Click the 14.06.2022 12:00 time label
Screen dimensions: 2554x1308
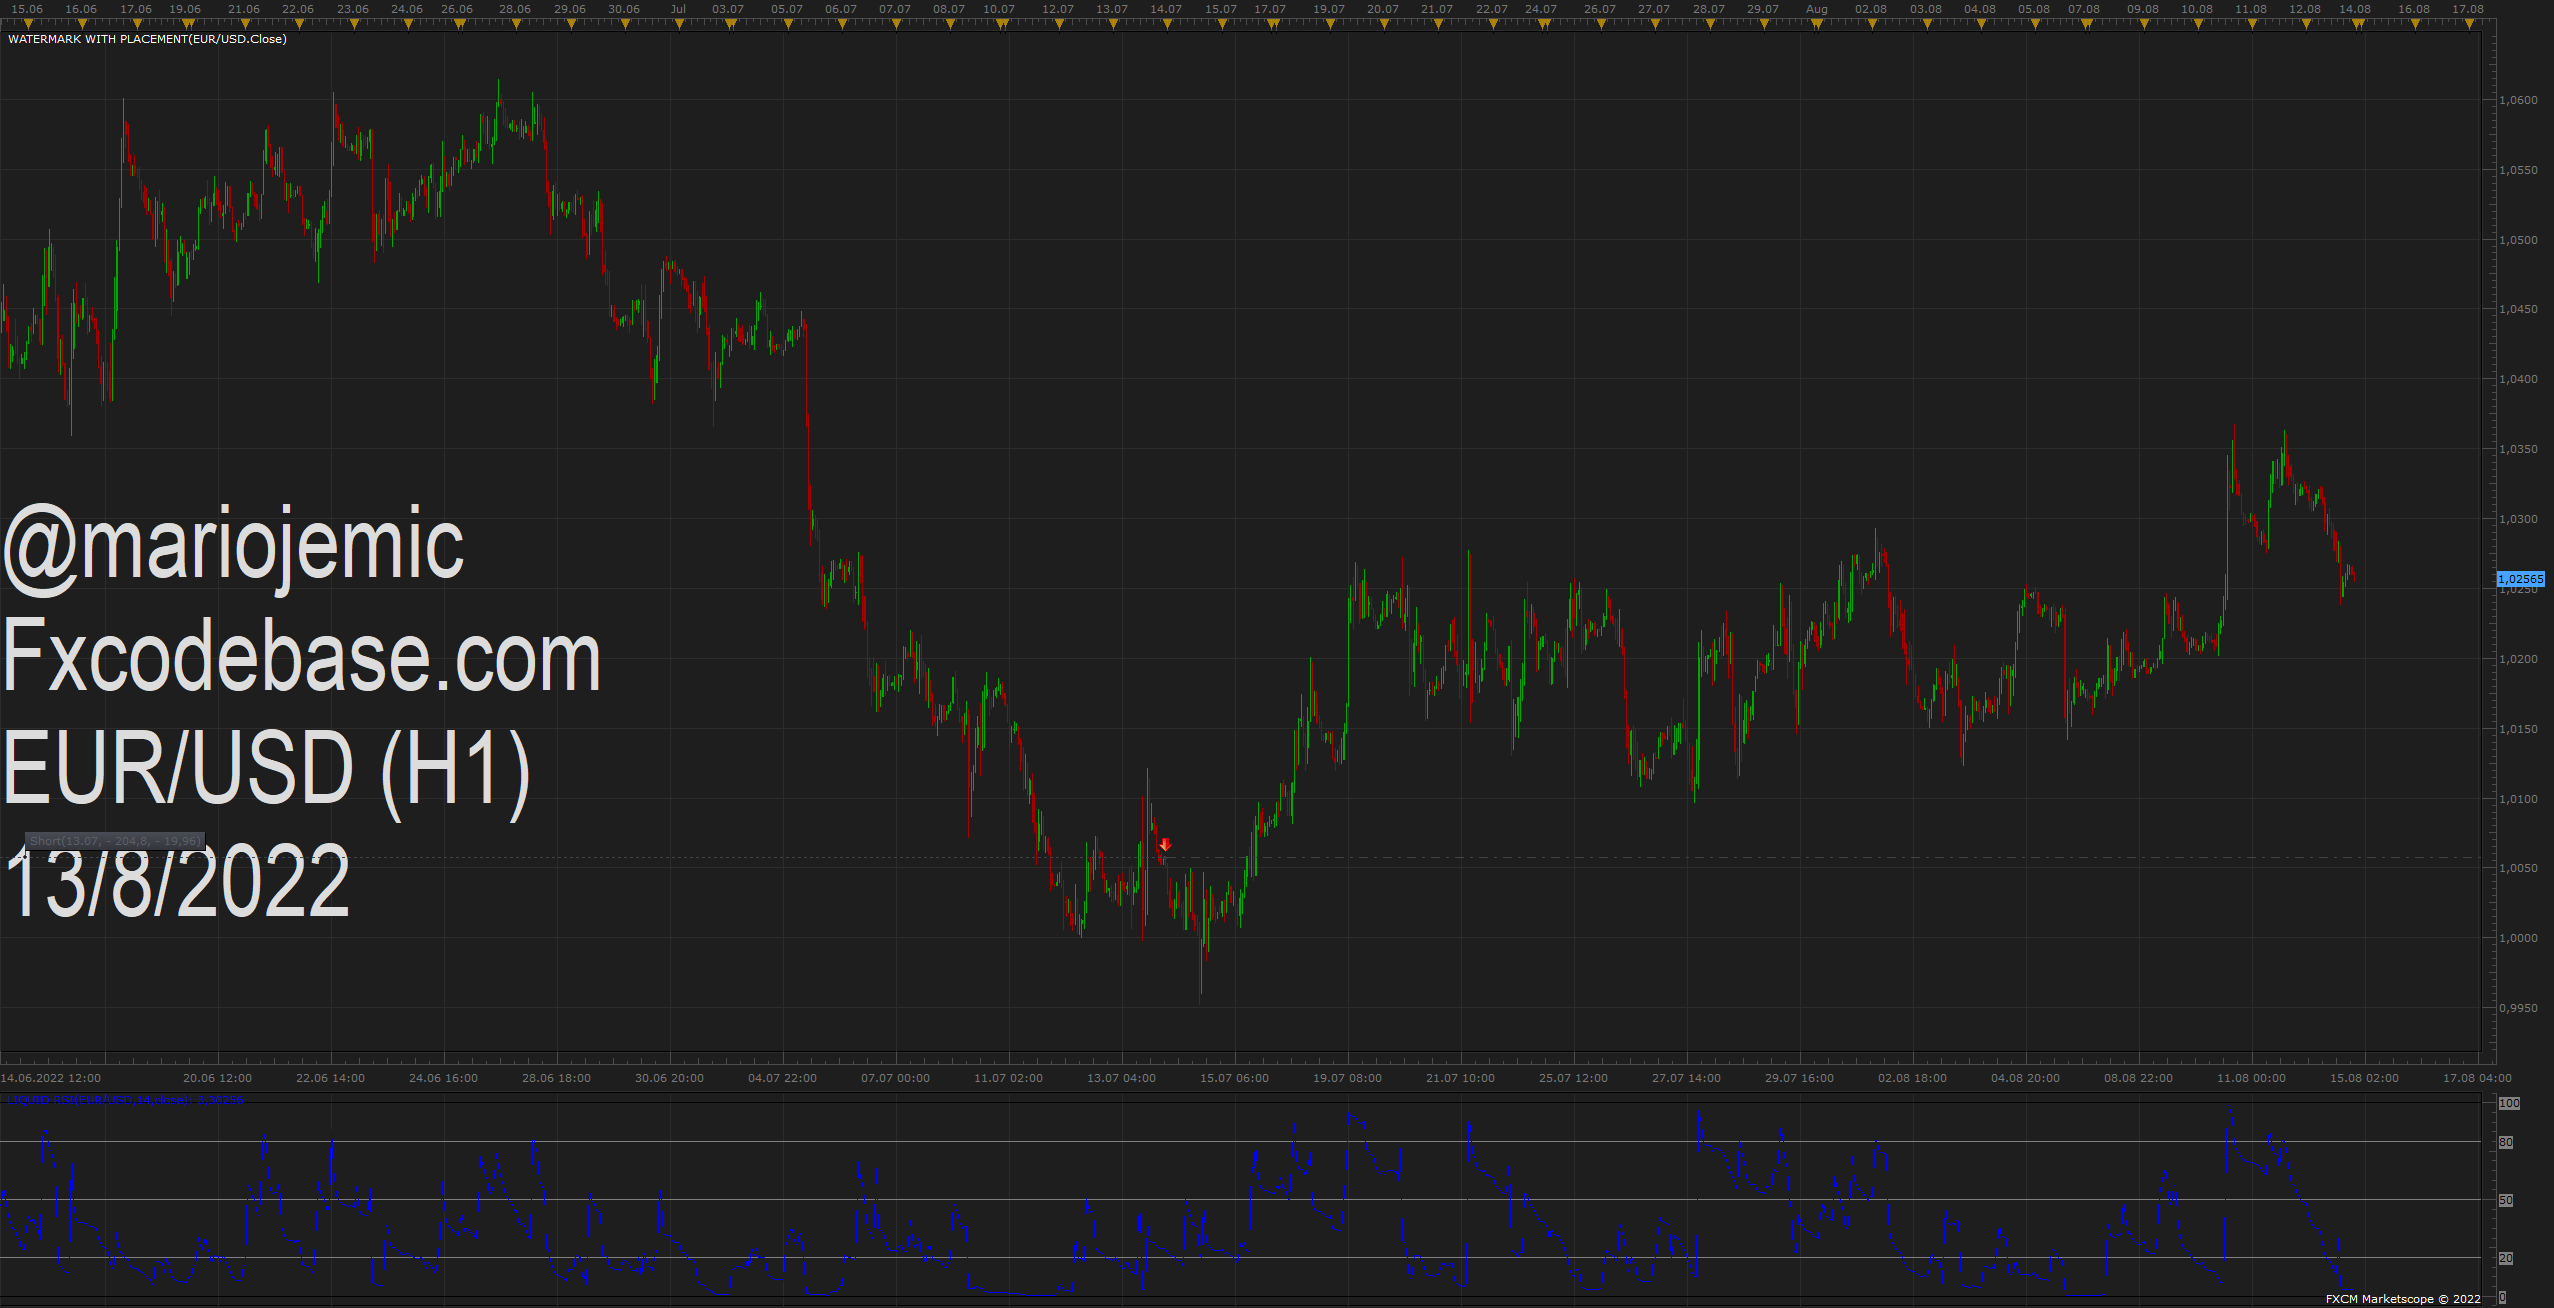coord(51,1078)
